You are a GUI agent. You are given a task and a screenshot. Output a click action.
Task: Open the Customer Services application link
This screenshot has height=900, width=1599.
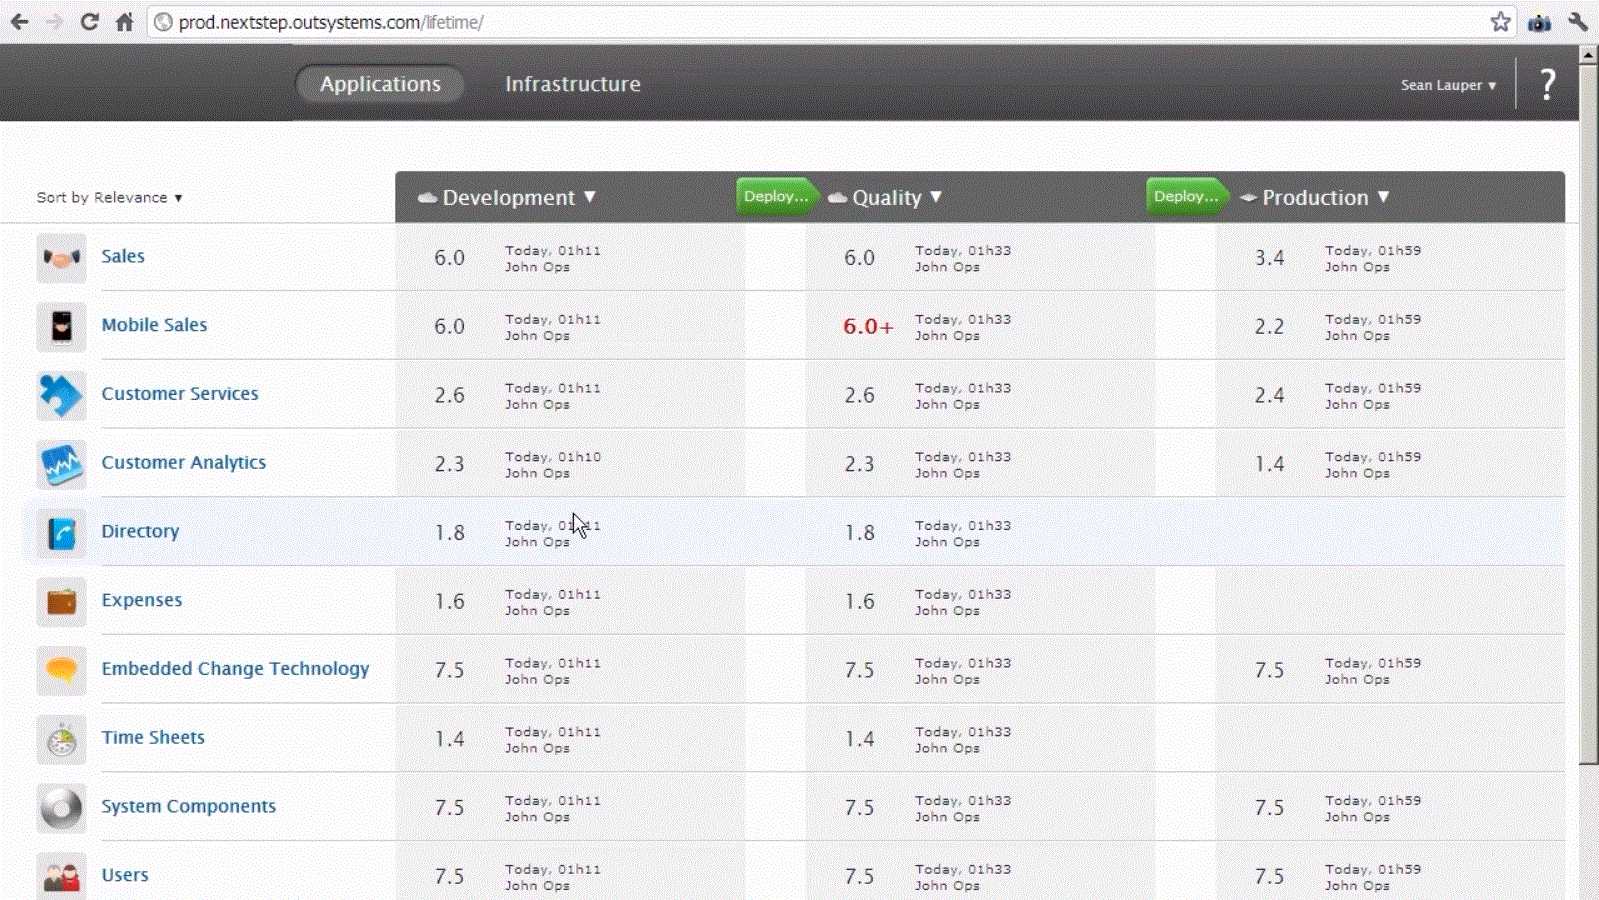[x=180, y=394]
